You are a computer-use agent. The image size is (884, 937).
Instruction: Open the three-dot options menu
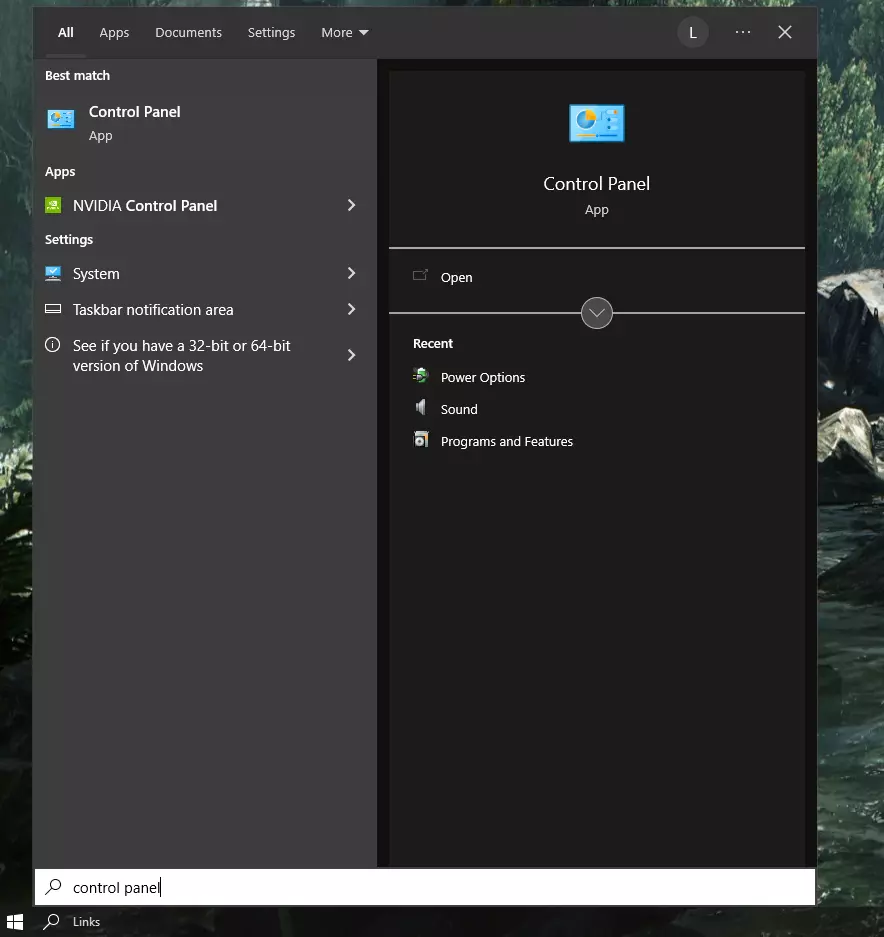tap(742, 32)
